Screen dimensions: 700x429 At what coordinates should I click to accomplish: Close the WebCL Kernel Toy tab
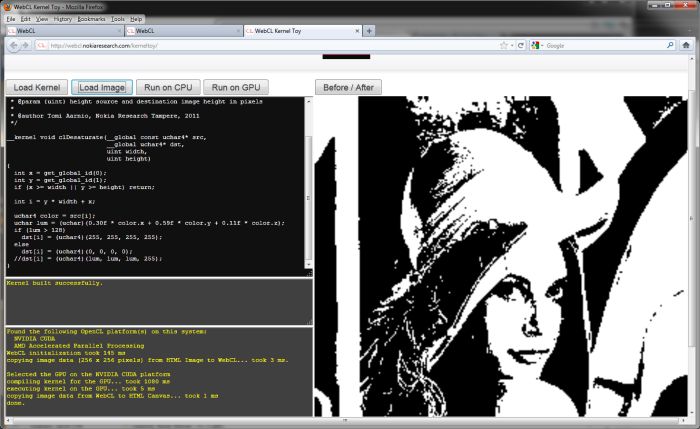coord(357,31)
